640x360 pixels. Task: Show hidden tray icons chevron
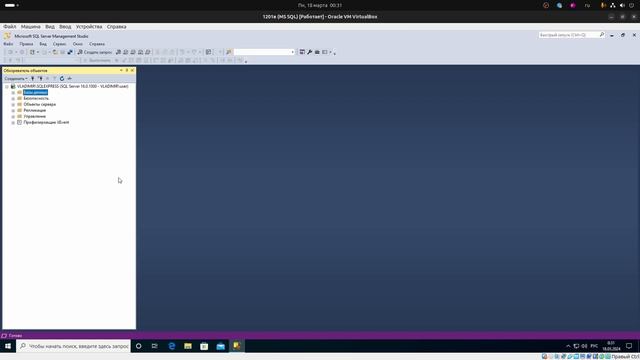click(568, 346)
